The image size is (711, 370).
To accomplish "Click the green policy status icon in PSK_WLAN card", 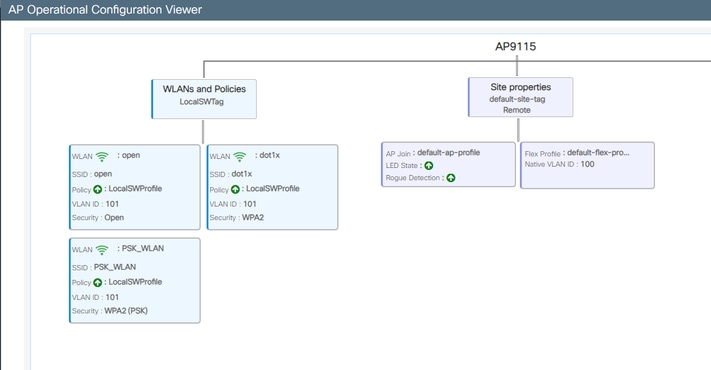I will tap(97, 282).
